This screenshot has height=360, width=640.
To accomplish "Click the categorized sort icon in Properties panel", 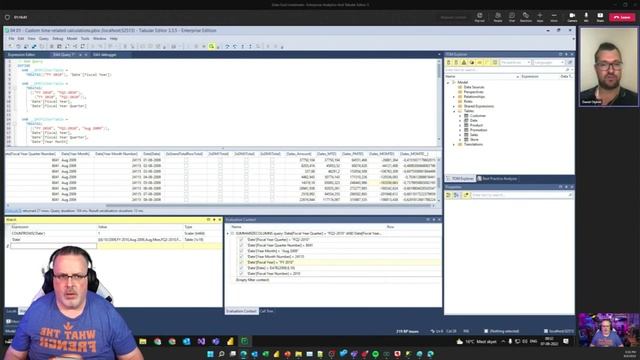I will (x=449, y=195).
